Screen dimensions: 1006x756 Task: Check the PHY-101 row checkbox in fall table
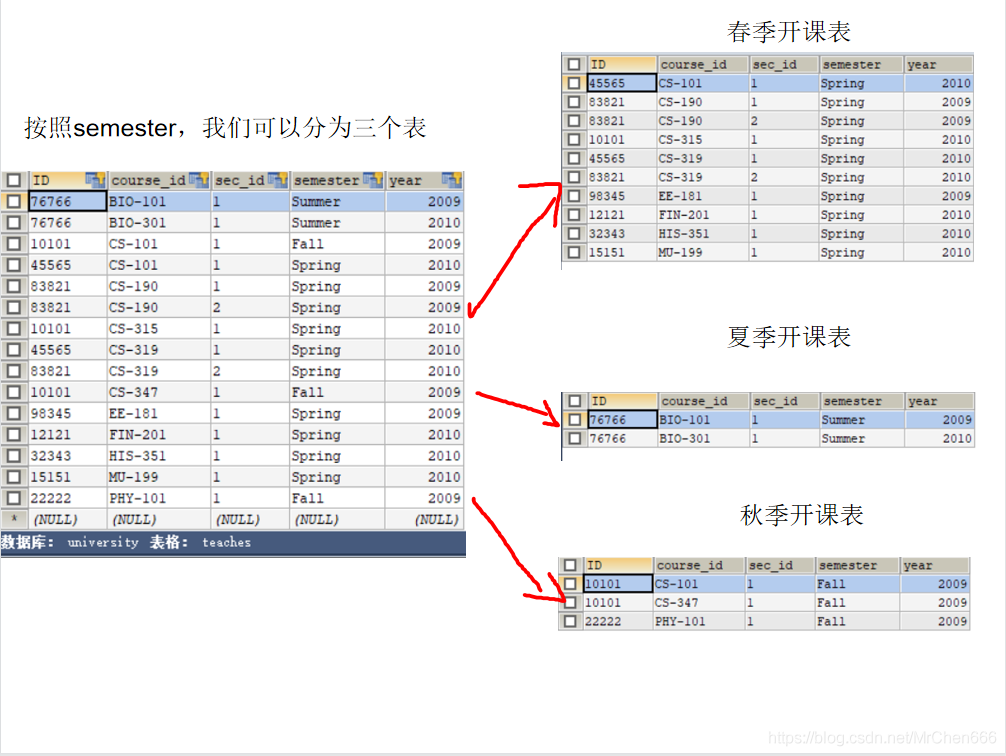click(x=570, y=621)
